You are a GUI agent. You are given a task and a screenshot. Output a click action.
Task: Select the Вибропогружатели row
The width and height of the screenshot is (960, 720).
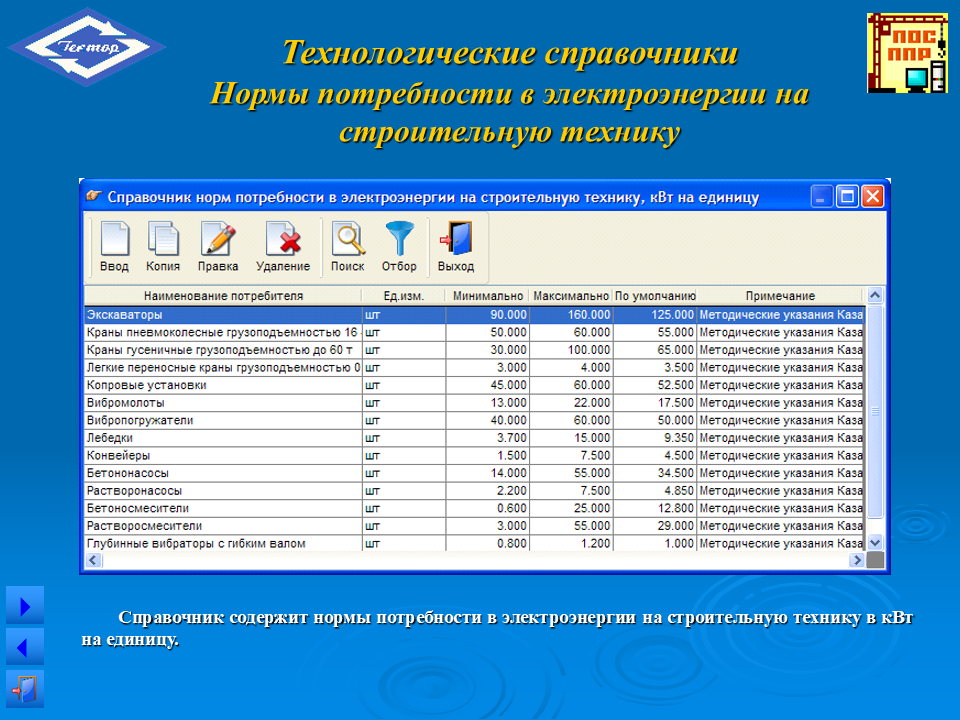click(x=474, y=421)
